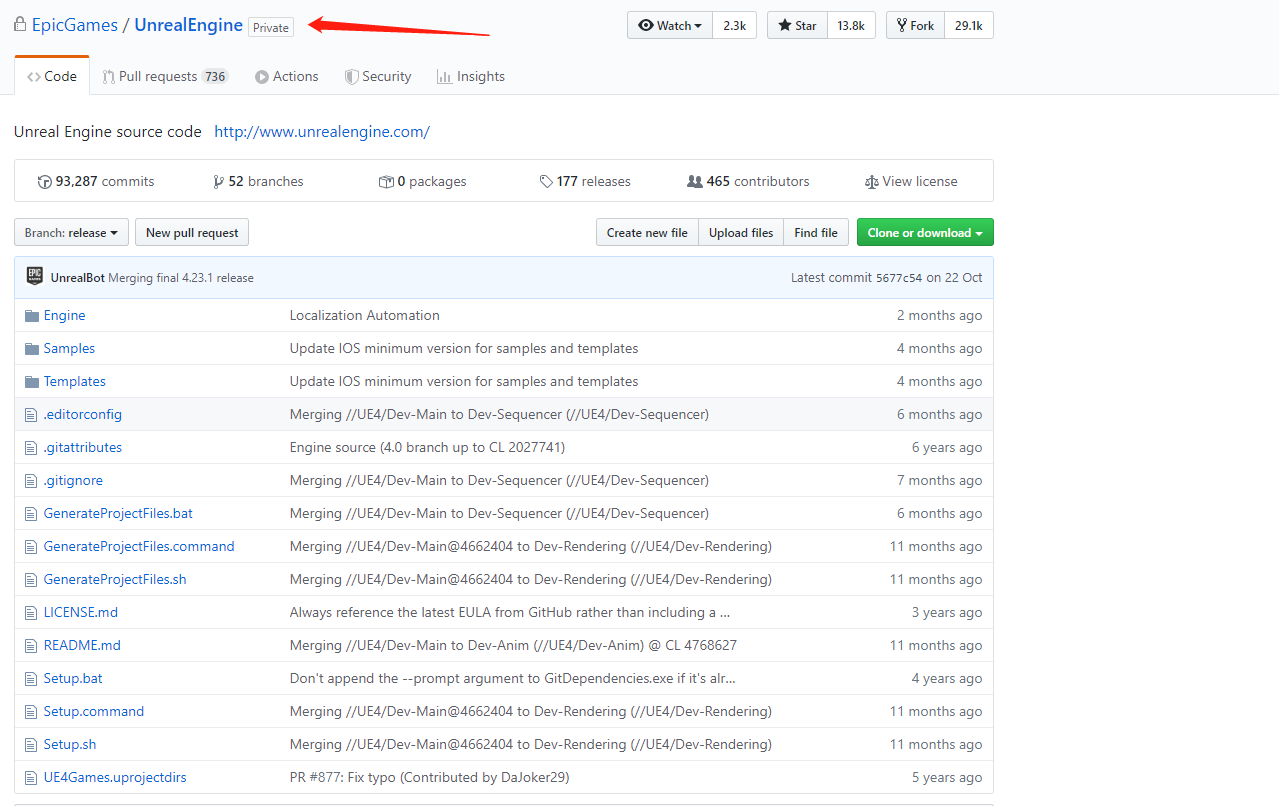This screenshot has width=1279, height=806.
Task: Open the UE4Games.uprojectdirs file
Action: [x=115, y=777]
